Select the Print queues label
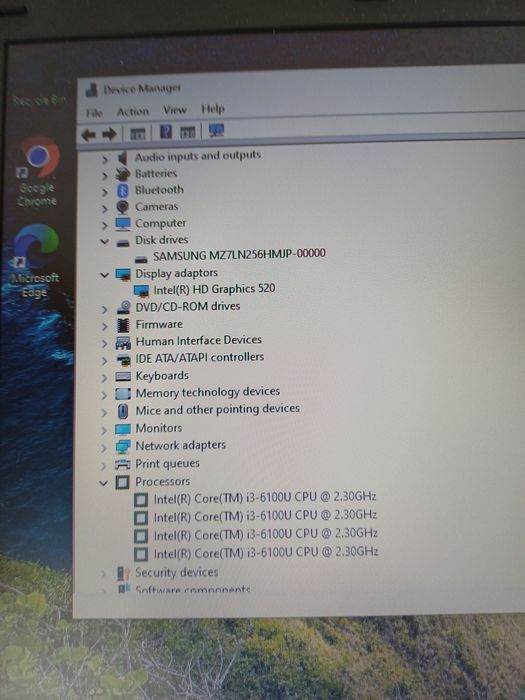Image resolution: width=525 pixels, height=700 pixels. [167, 464]
